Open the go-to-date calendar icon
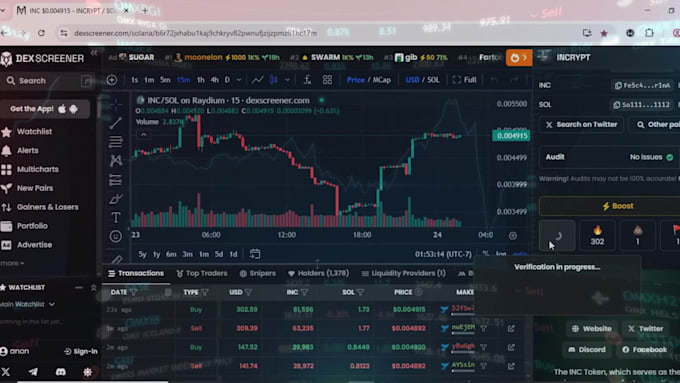Screen dimensions: 680x383 [x=255, y=254]
